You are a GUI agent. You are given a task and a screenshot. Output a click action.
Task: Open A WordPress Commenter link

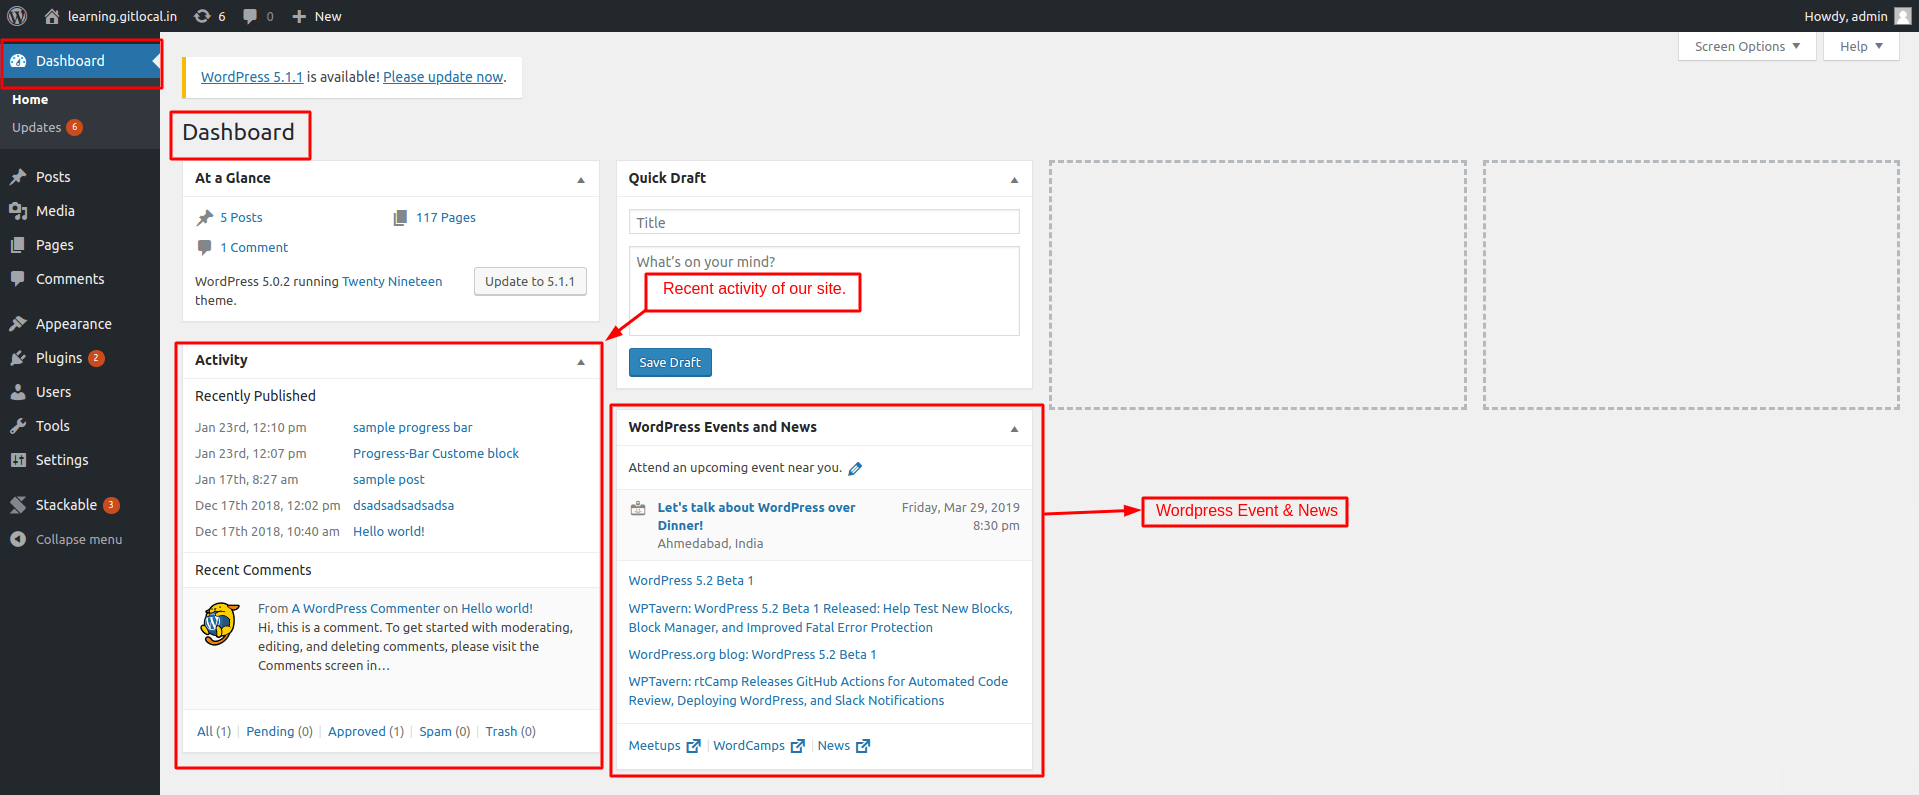(365, 608)
